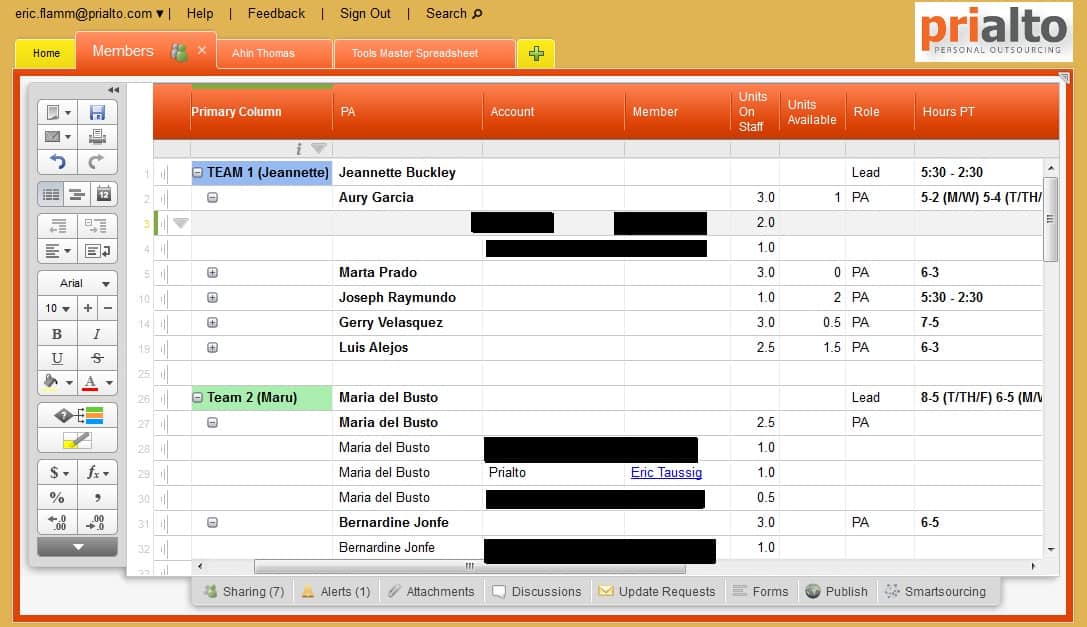This screenshot has height=627, width=1087.
Task: Click Sign Out at the top
Action: click(365, 13)
